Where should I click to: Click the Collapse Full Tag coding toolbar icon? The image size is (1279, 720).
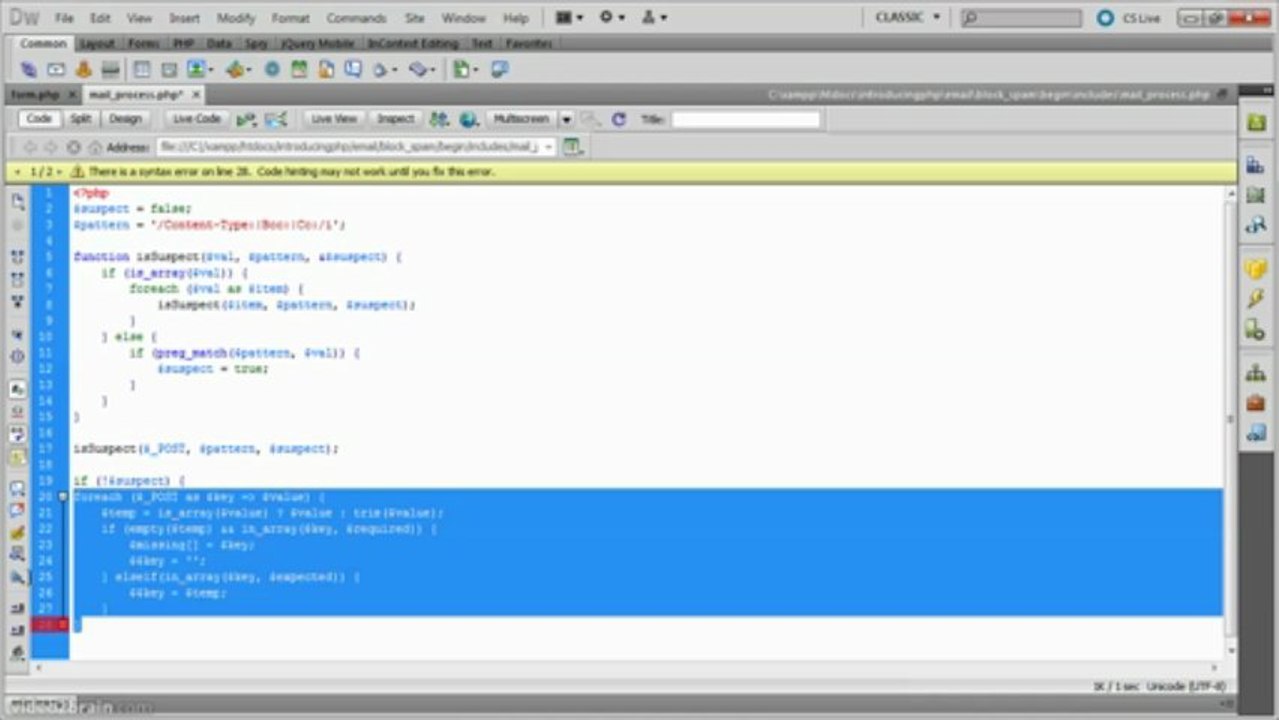18,257
